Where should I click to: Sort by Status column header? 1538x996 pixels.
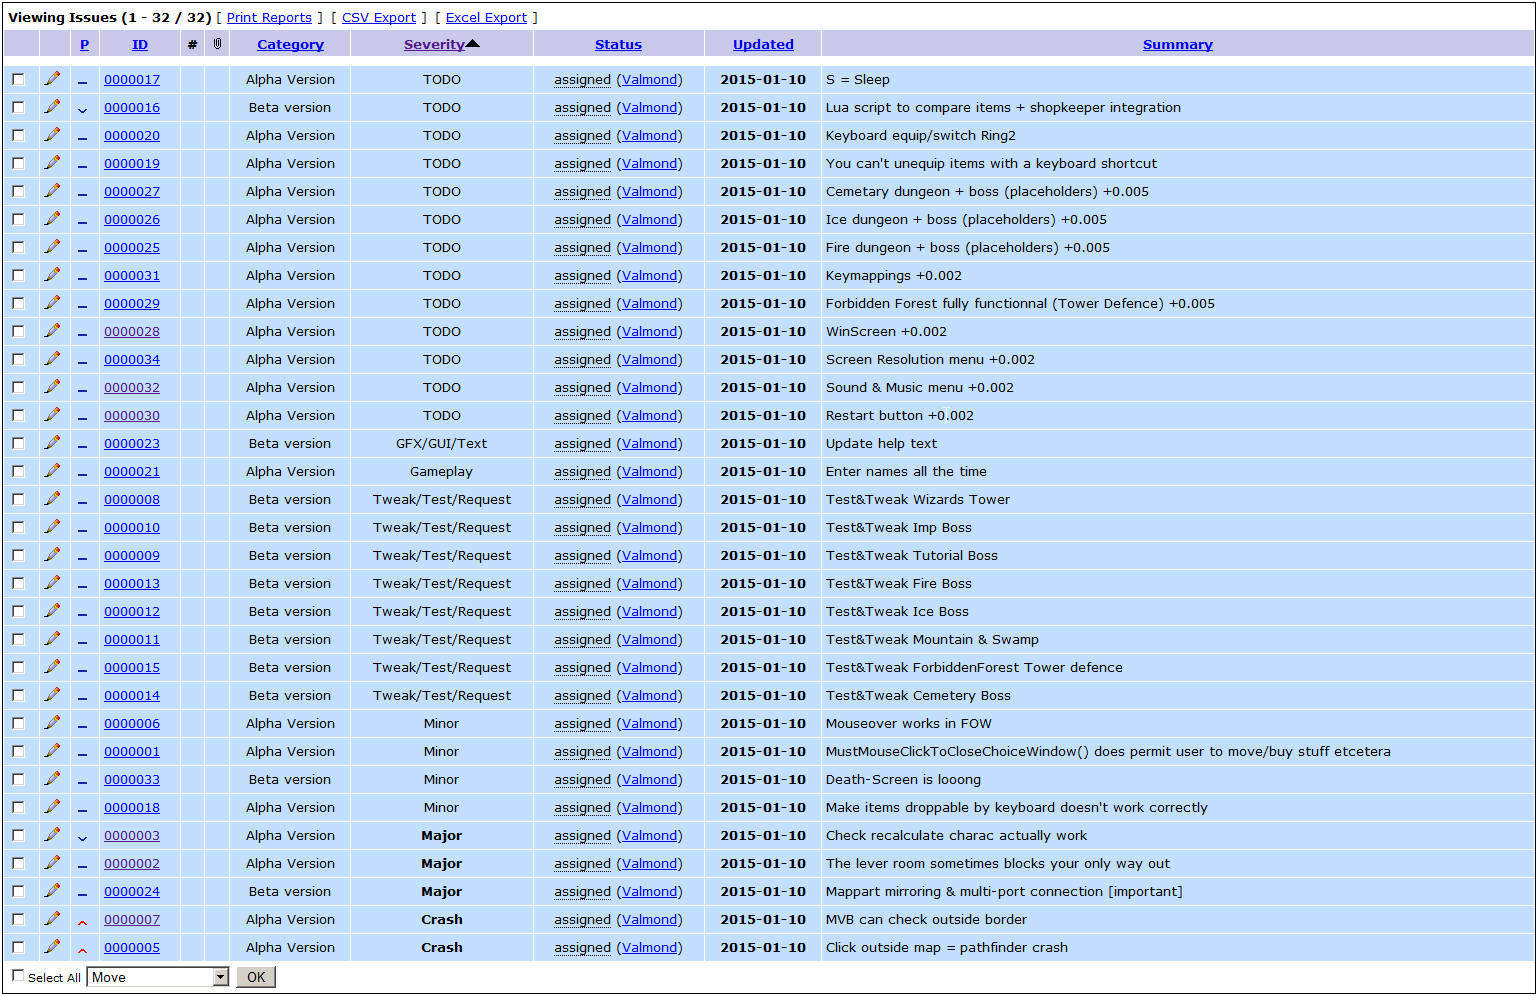click(x=618, y=44)
